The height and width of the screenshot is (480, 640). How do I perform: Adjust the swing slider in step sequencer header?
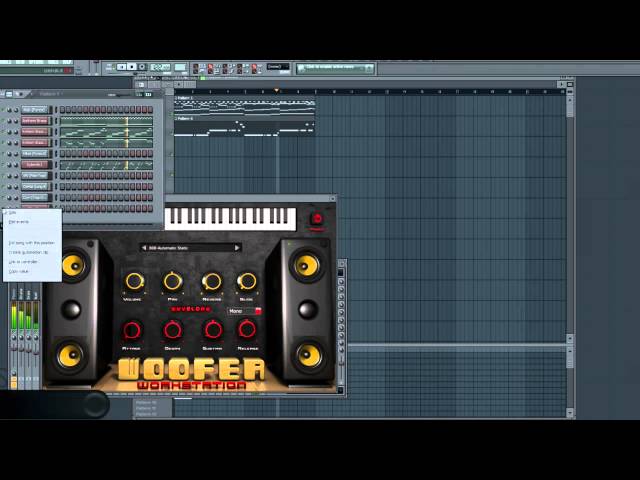point(118,94)
